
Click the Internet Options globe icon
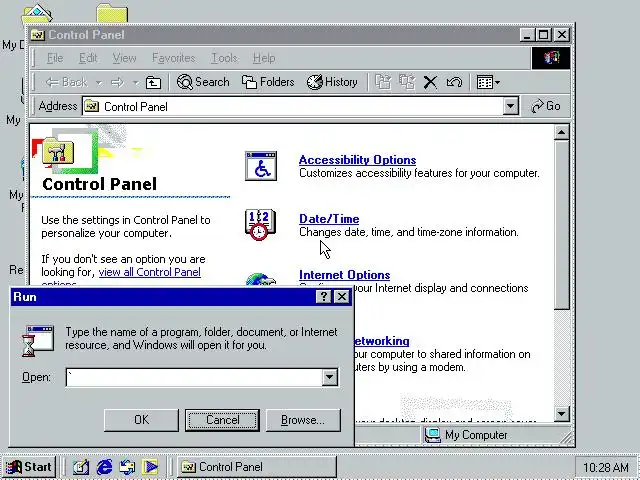coord(260,280)
